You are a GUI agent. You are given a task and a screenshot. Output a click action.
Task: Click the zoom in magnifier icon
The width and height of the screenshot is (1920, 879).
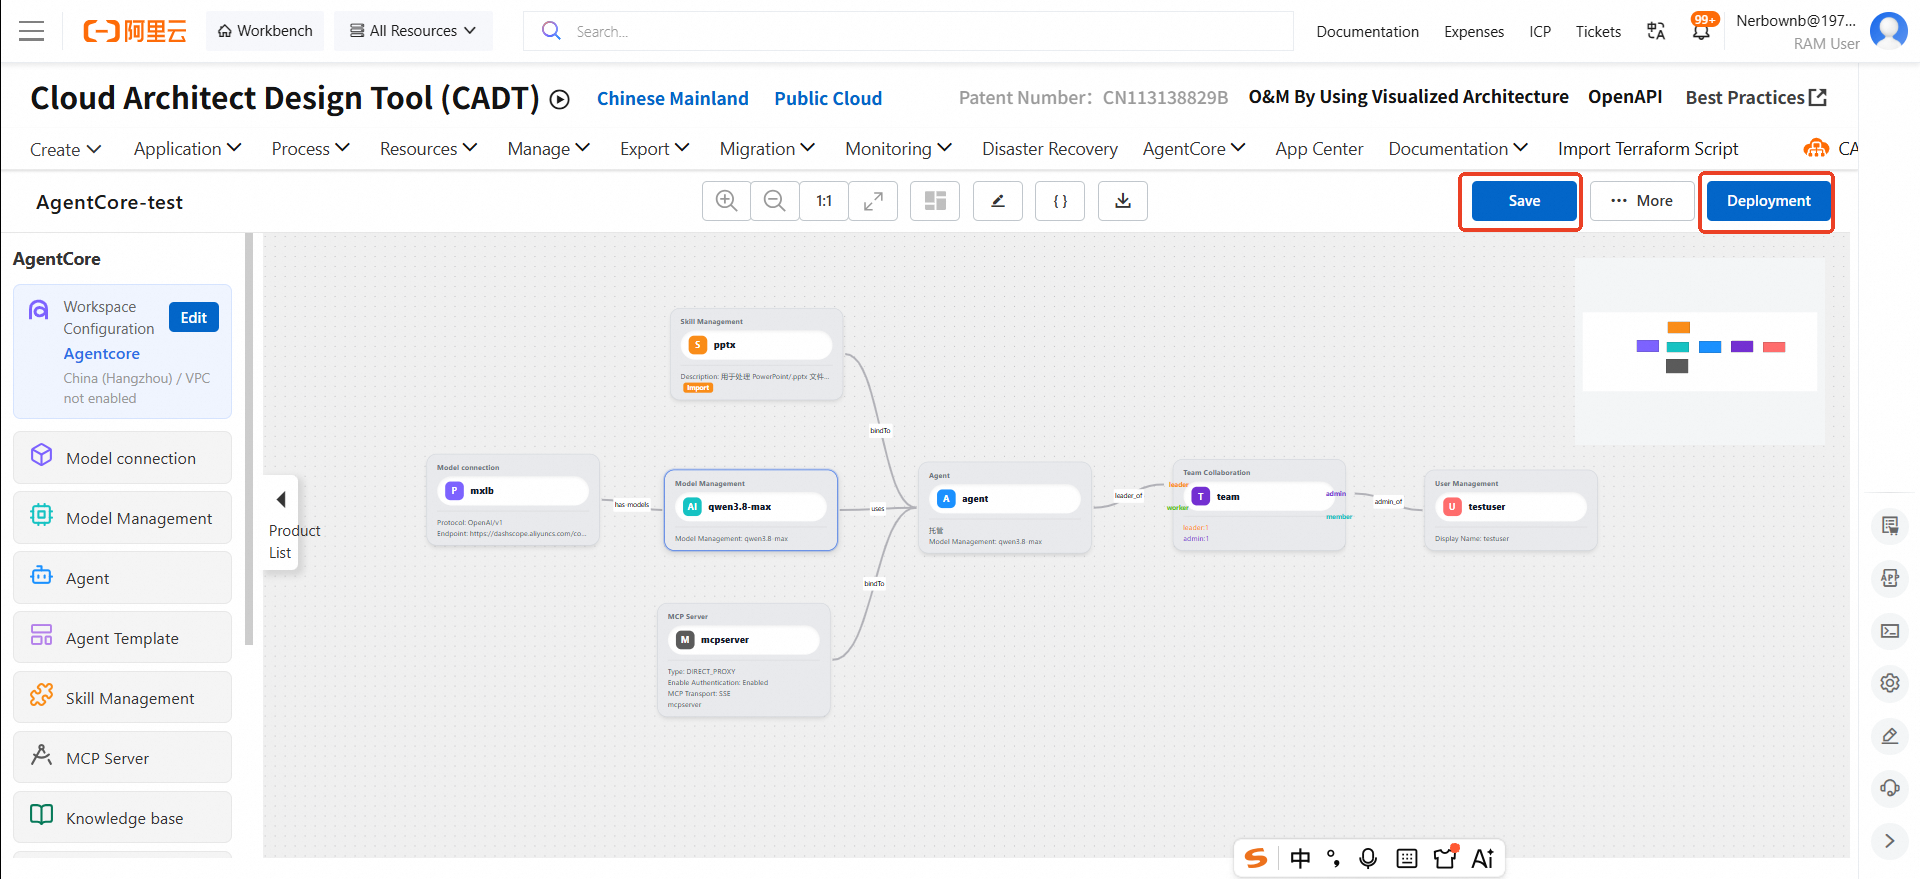tap(727, 201)
